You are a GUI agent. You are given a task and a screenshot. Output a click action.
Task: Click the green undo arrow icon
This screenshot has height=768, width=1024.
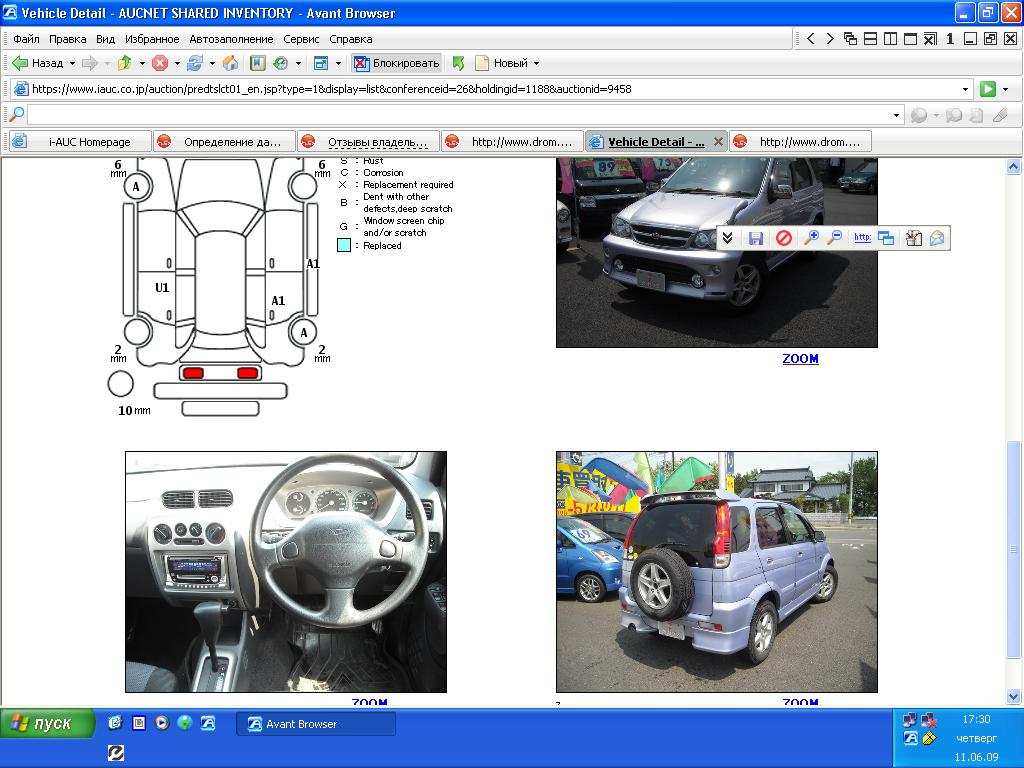[458, 63]
